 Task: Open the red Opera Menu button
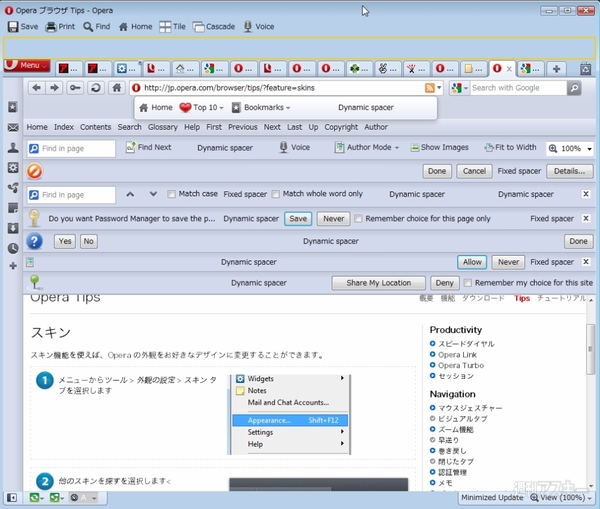(27, 65)
